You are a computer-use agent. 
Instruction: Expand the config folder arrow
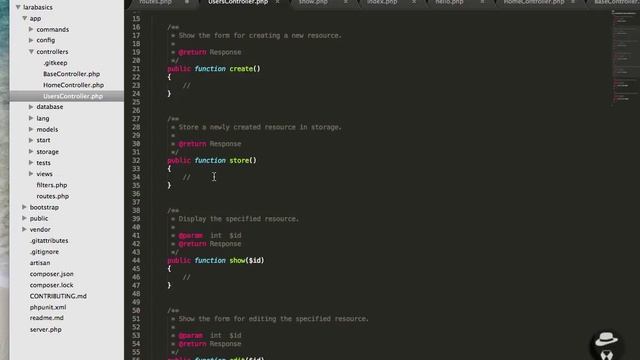[x=31, y=40]
